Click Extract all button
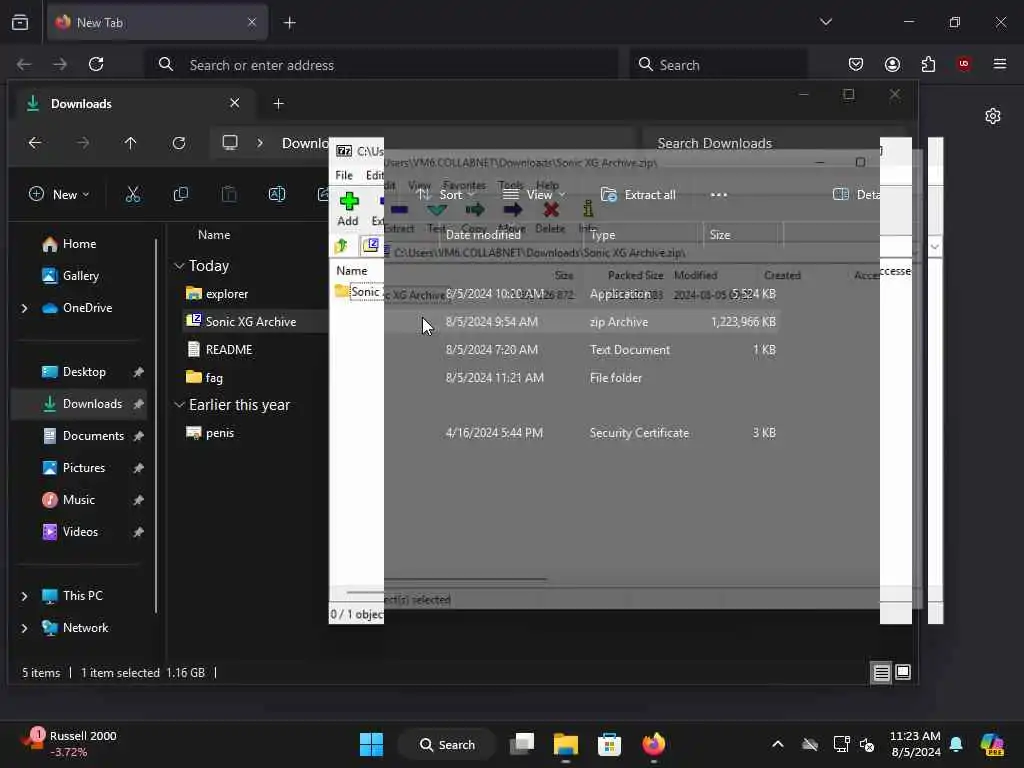The width and height of the screenshot is (1024, 768). [638, 195]
